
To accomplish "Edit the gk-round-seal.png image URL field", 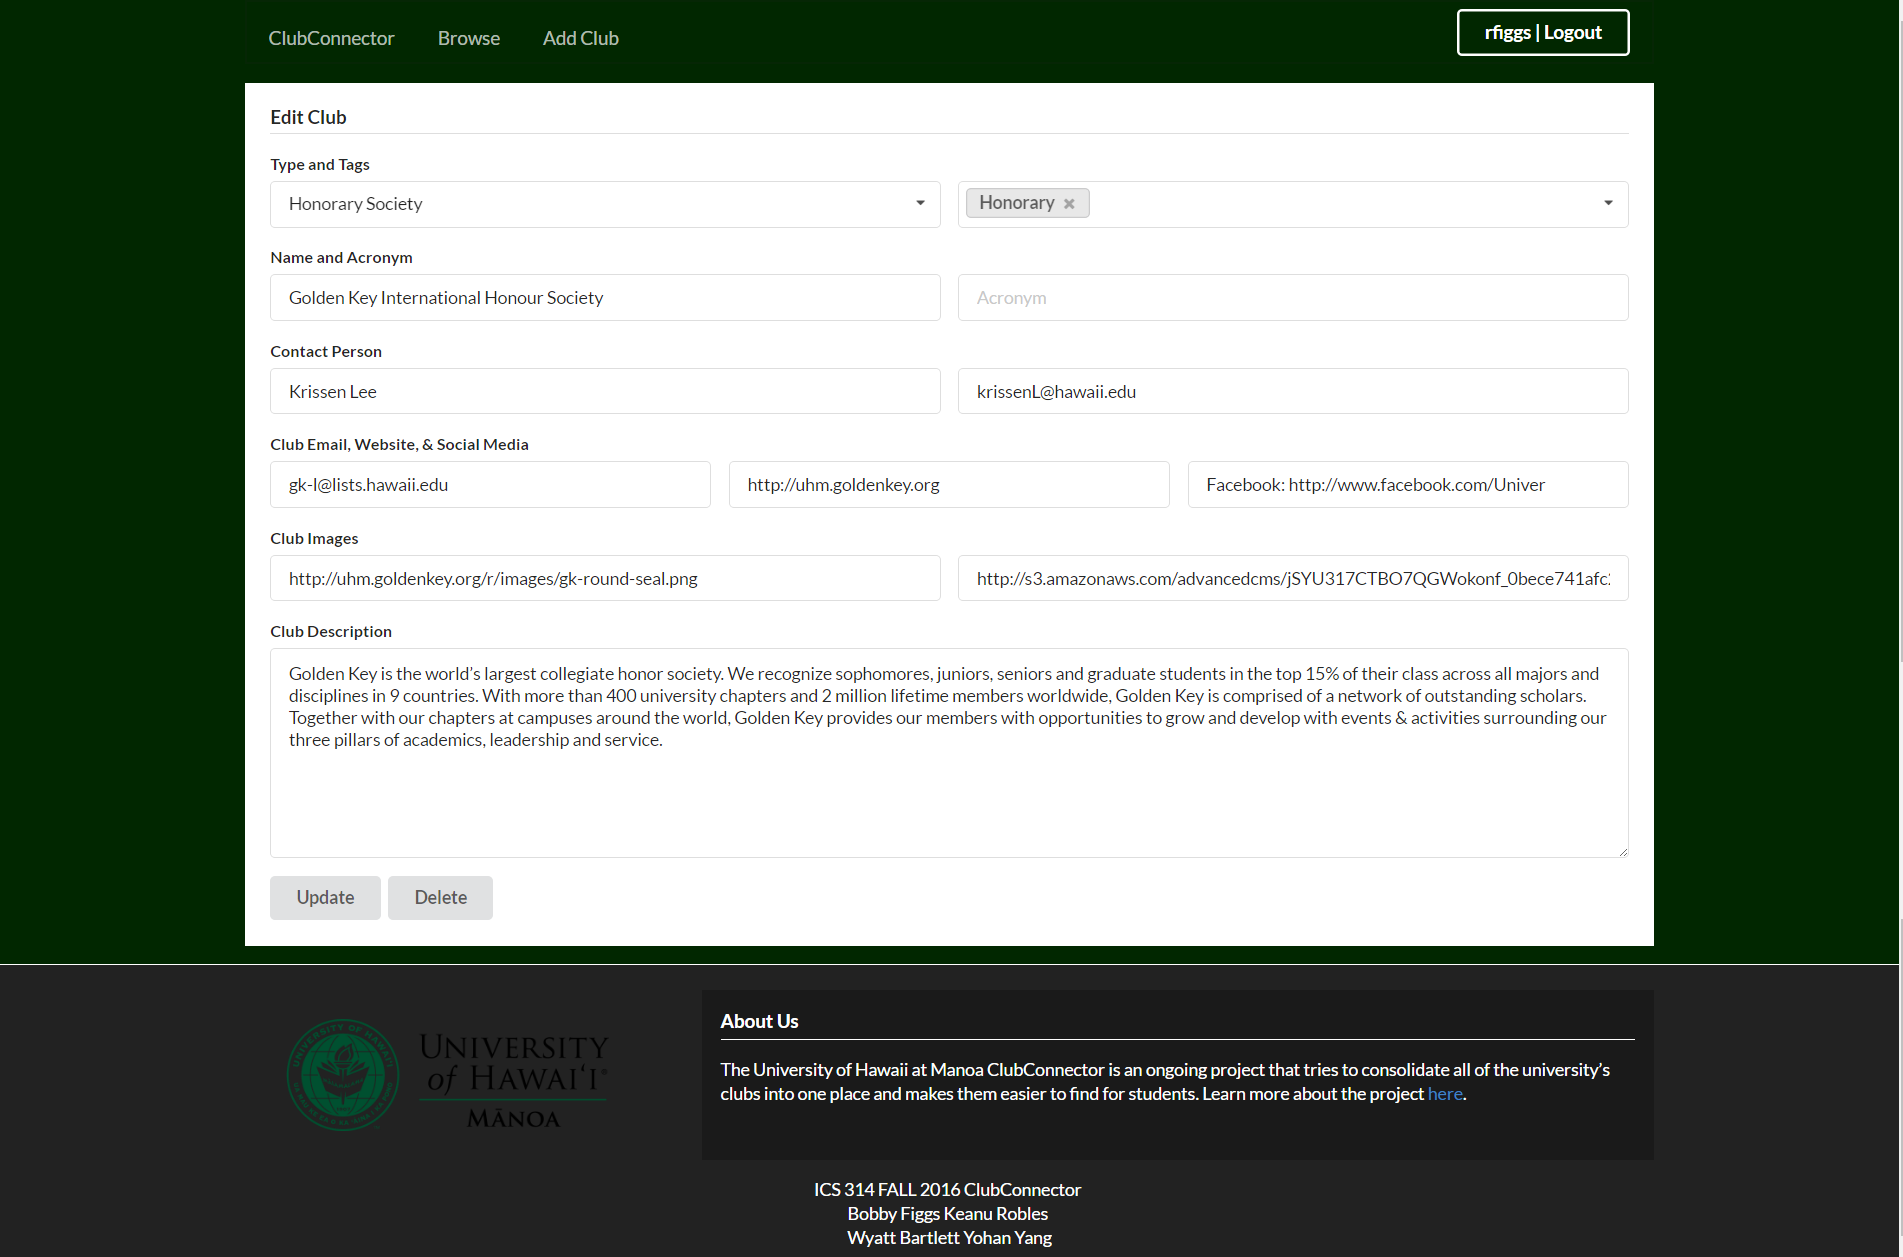I will [605, 578].
